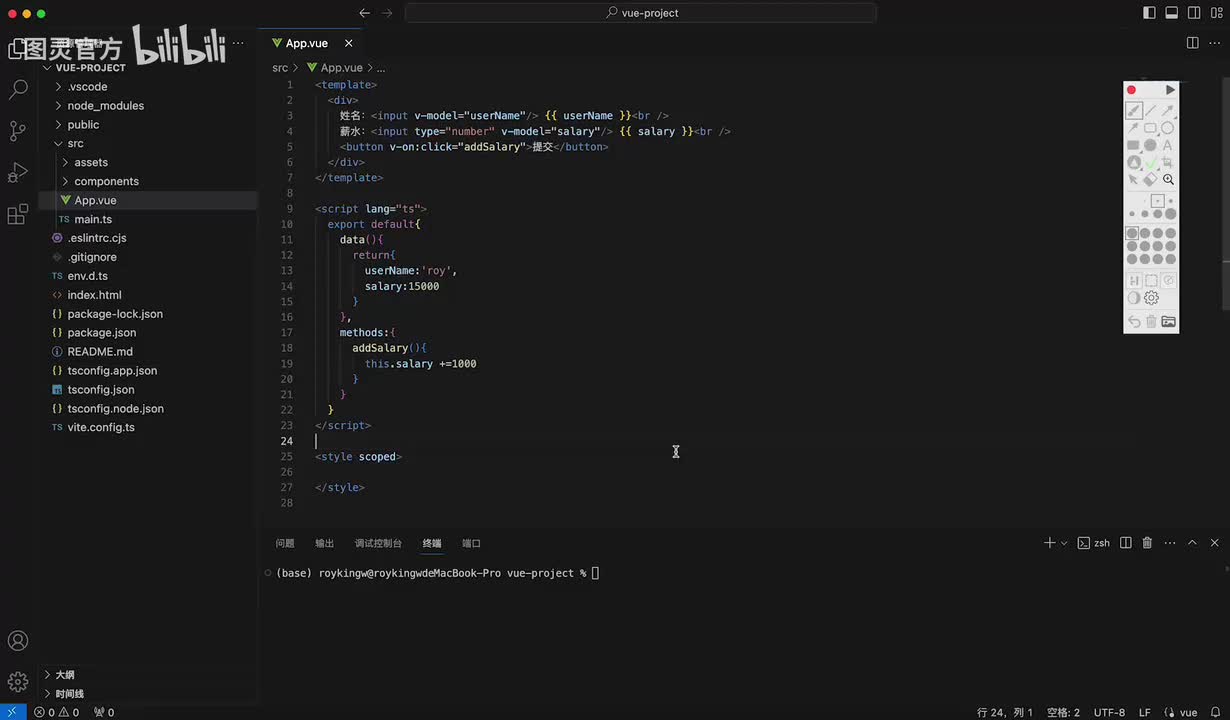Open the Source Control view

18,130
